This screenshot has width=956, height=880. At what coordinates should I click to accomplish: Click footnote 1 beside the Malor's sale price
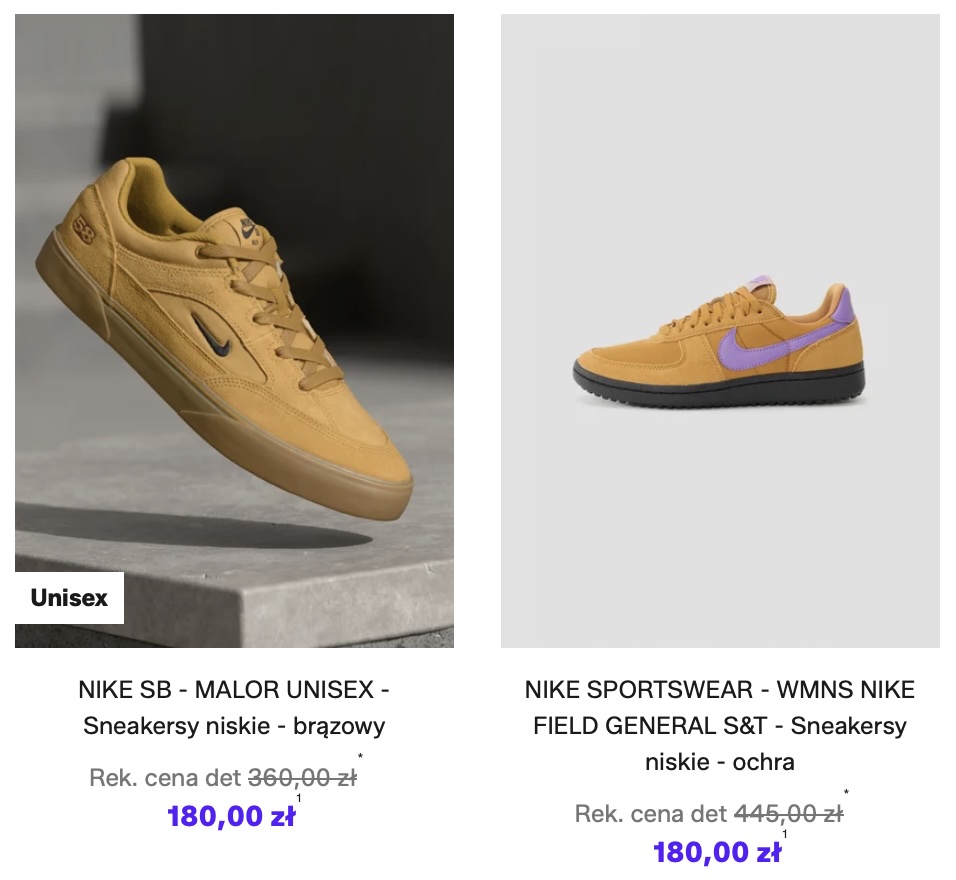click(x=299, y=798)
